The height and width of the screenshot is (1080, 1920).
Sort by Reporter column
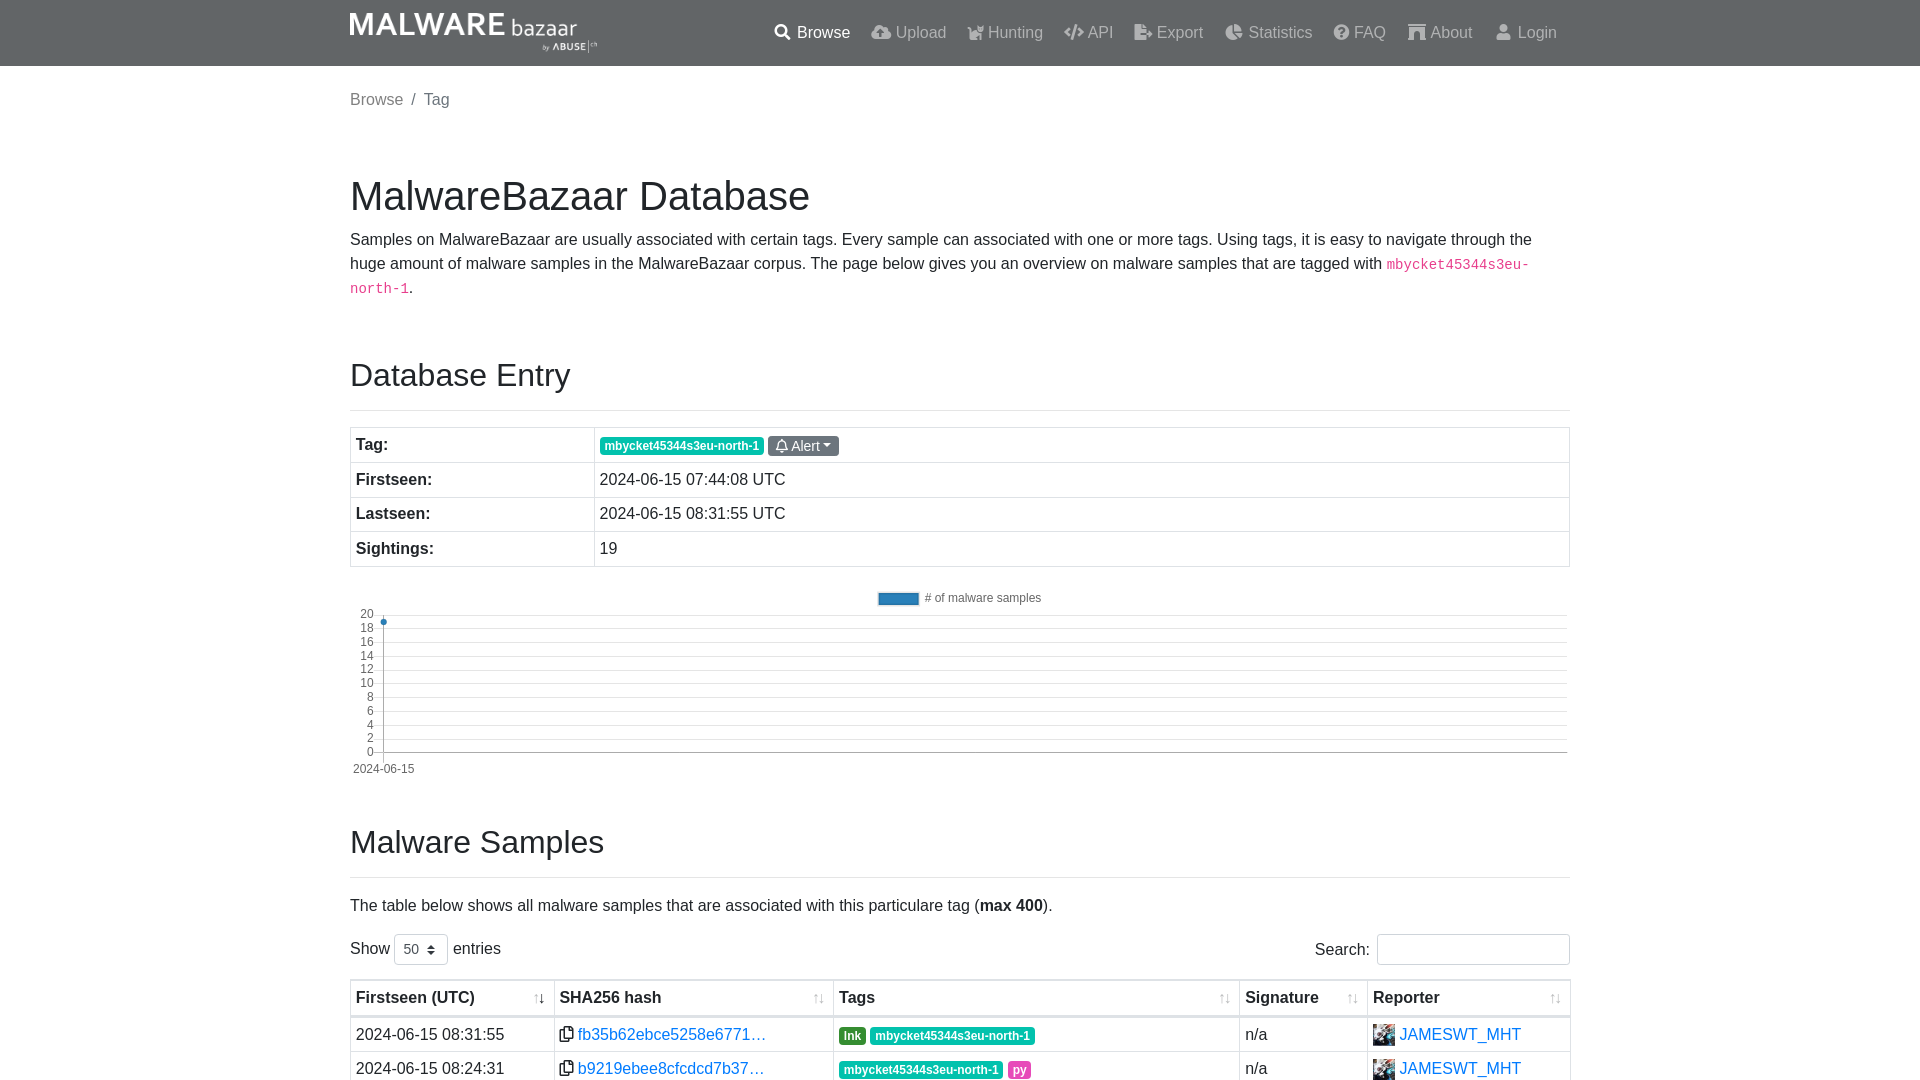1468,998
